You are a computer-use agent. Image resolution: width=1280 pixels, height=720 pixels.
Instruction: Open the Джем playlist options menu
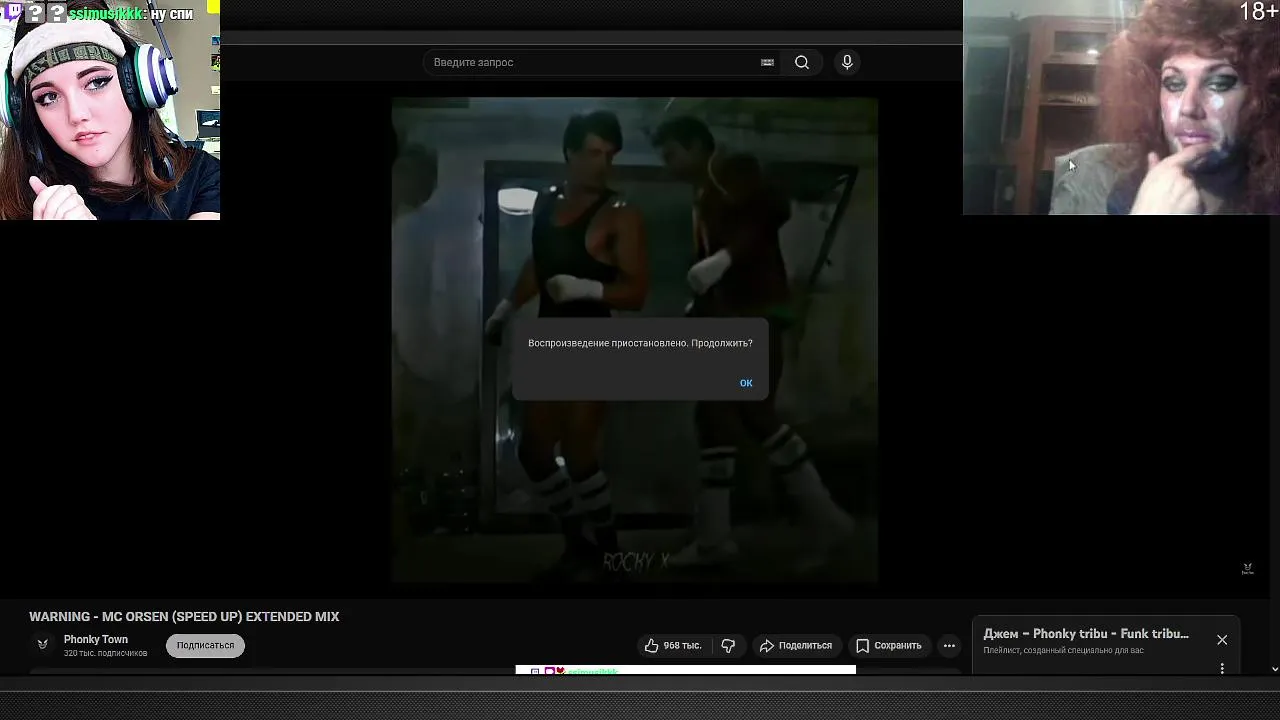(1222, 668)
